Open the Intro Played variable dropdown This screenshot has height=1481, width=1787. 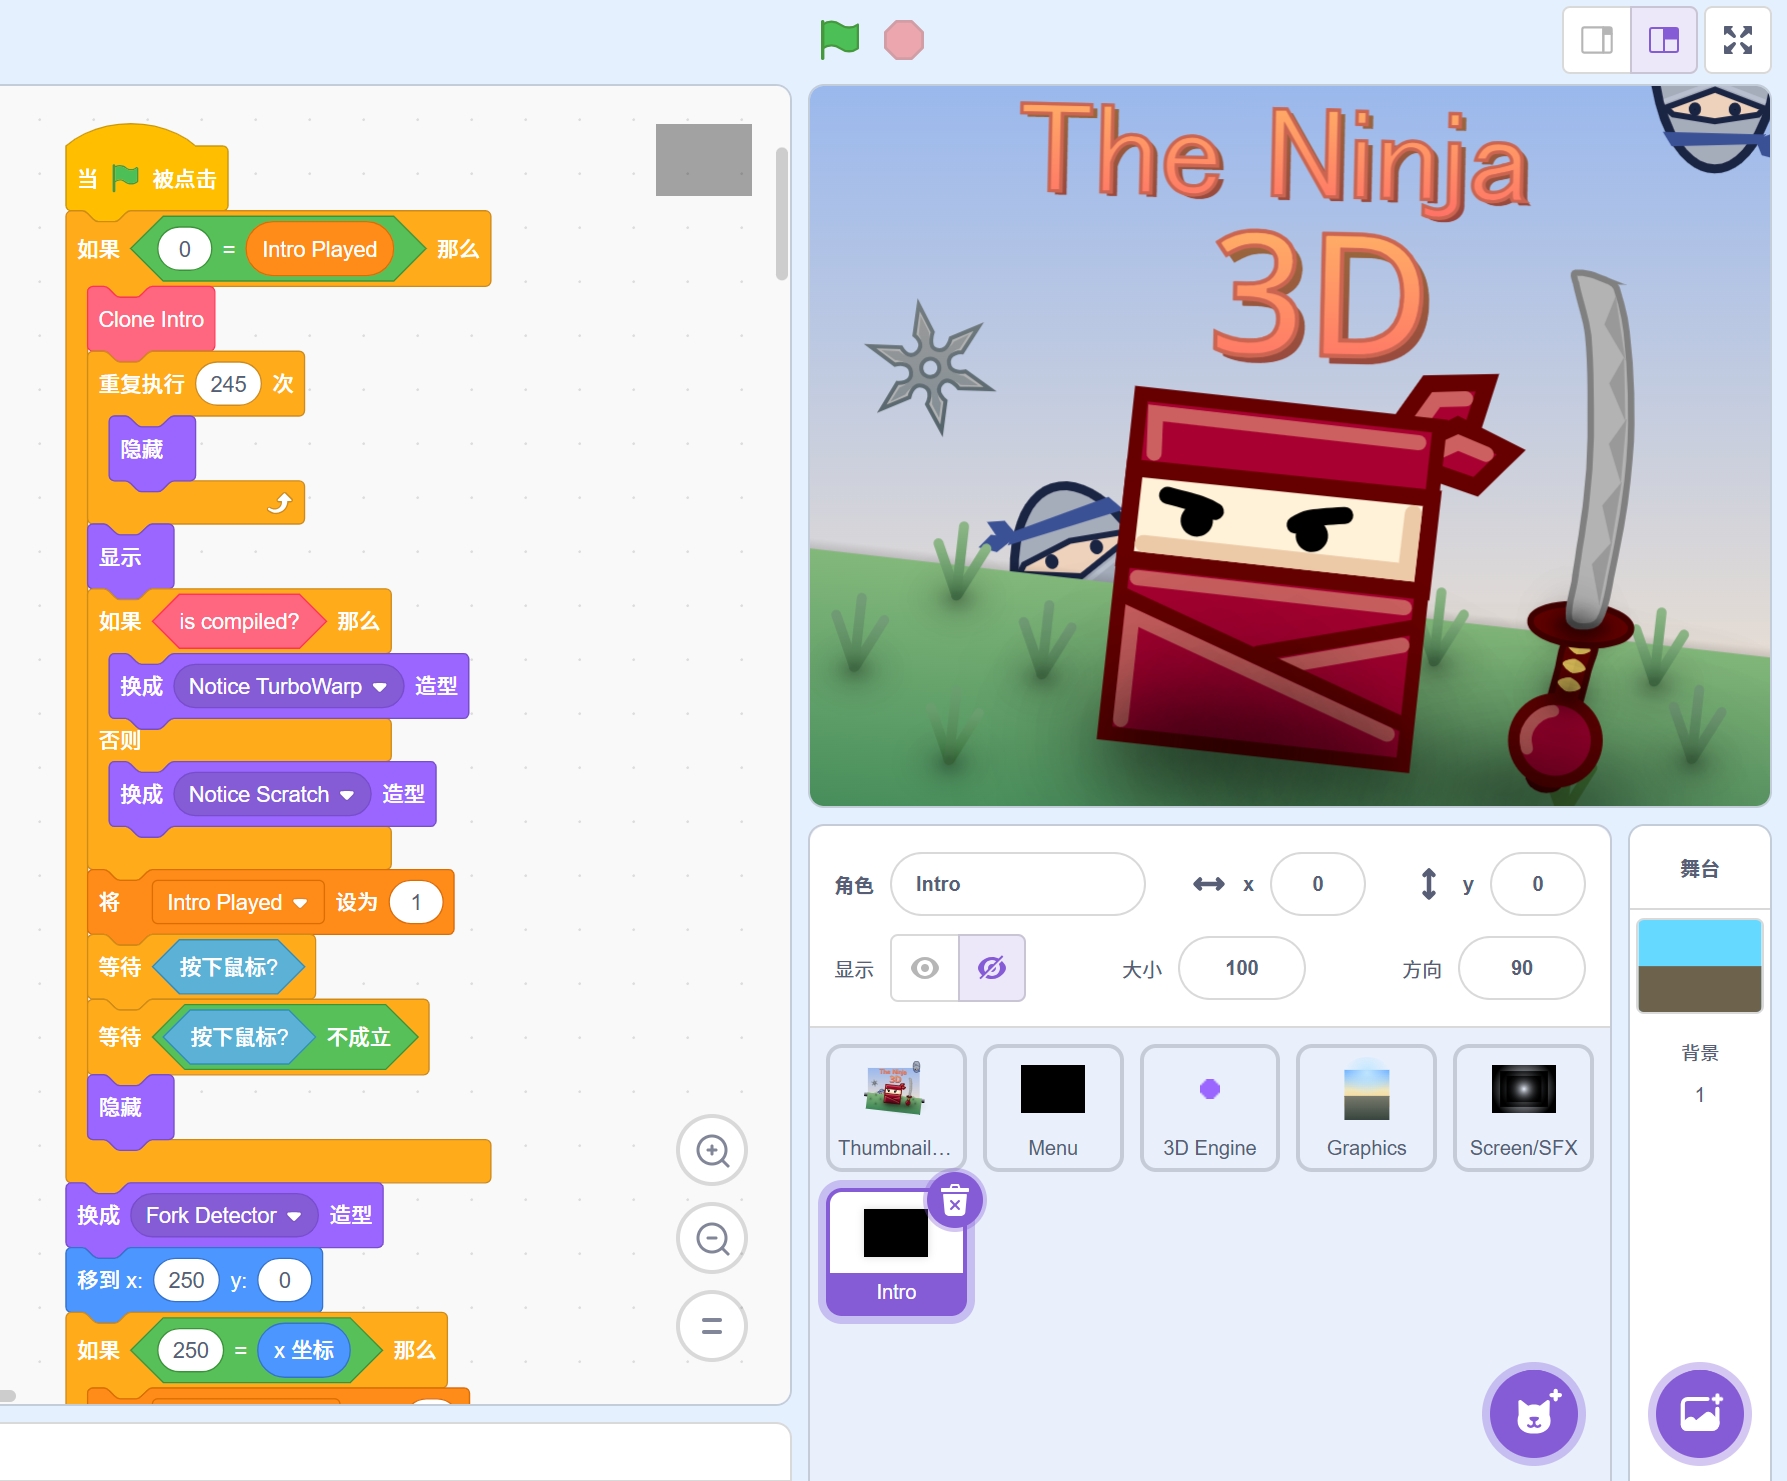(x=300, y=903)
